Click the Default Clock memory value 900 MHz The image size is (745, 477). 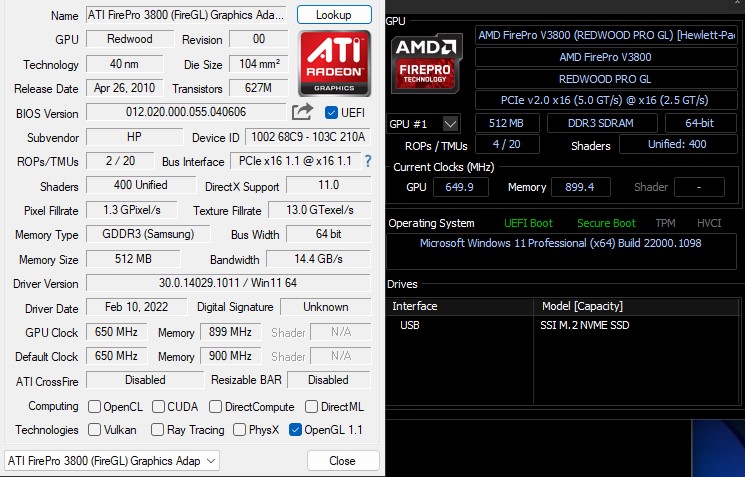click(230, 356)
